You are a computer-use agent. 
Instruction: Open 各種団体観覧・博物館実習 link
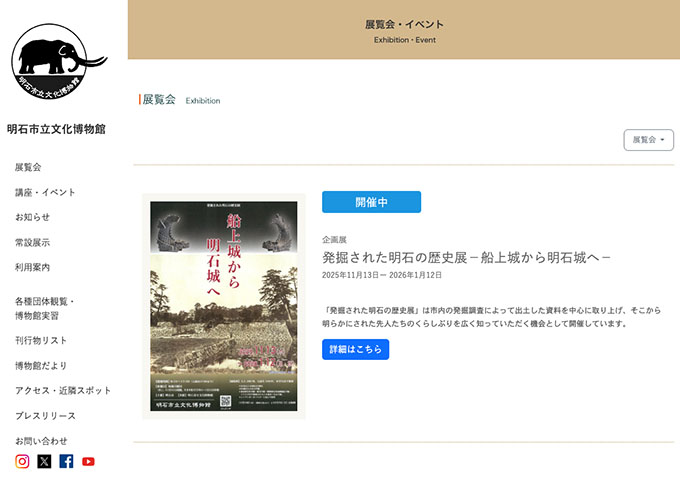45,308
